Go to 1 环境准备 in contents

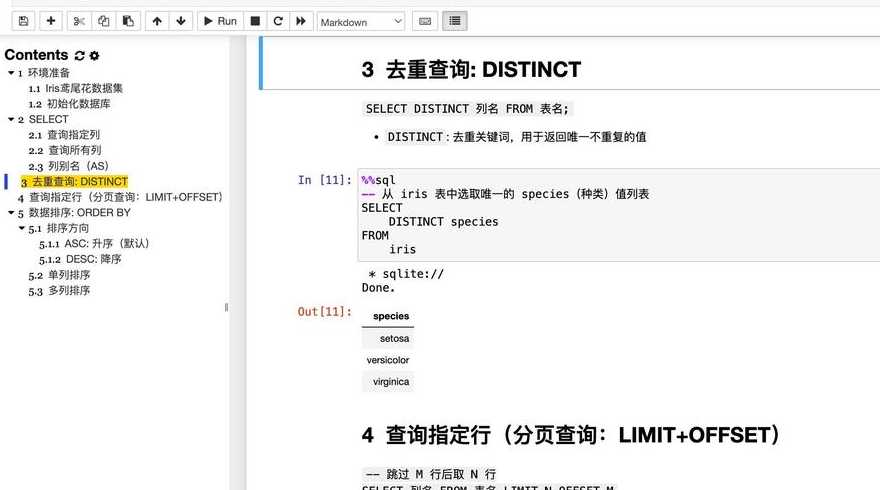coord(44,73)
